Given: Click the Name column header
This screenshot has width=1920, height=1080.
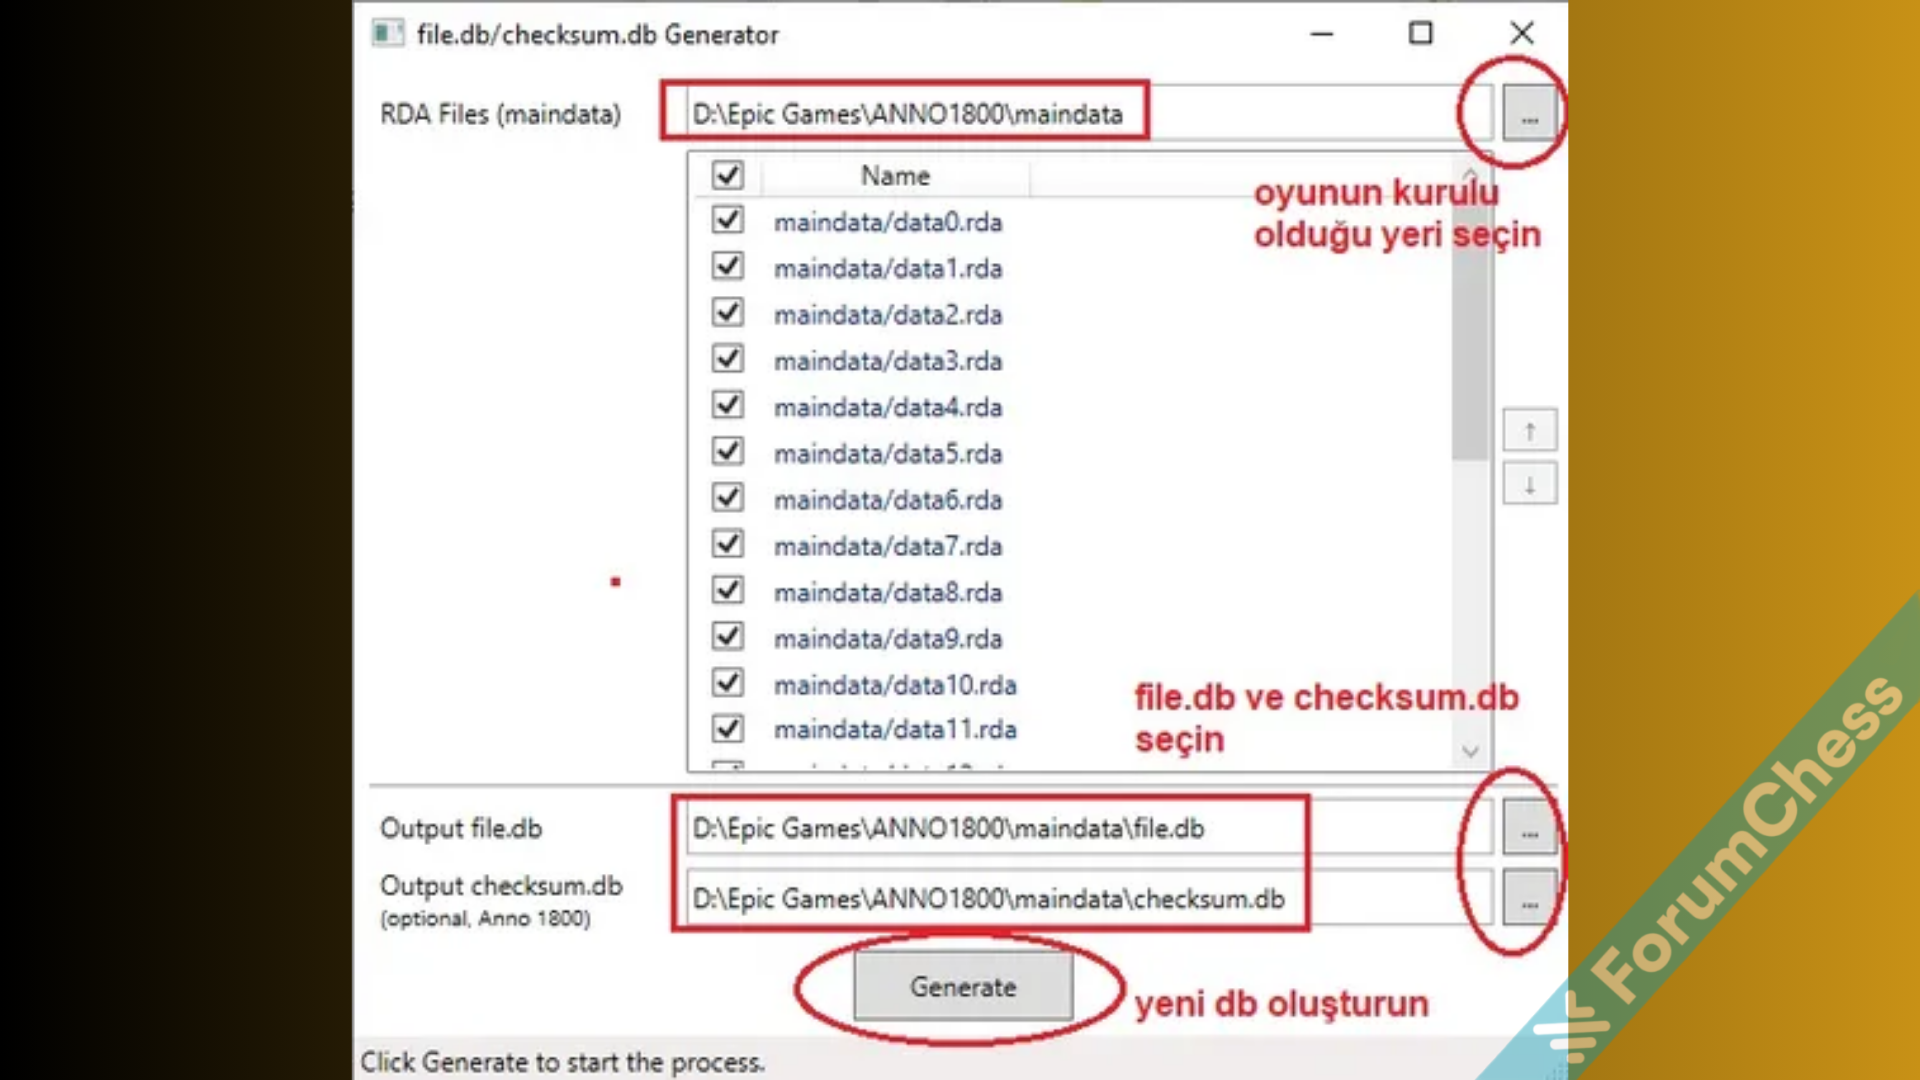Looking at the screenshot, I should [x=895, y=176].
